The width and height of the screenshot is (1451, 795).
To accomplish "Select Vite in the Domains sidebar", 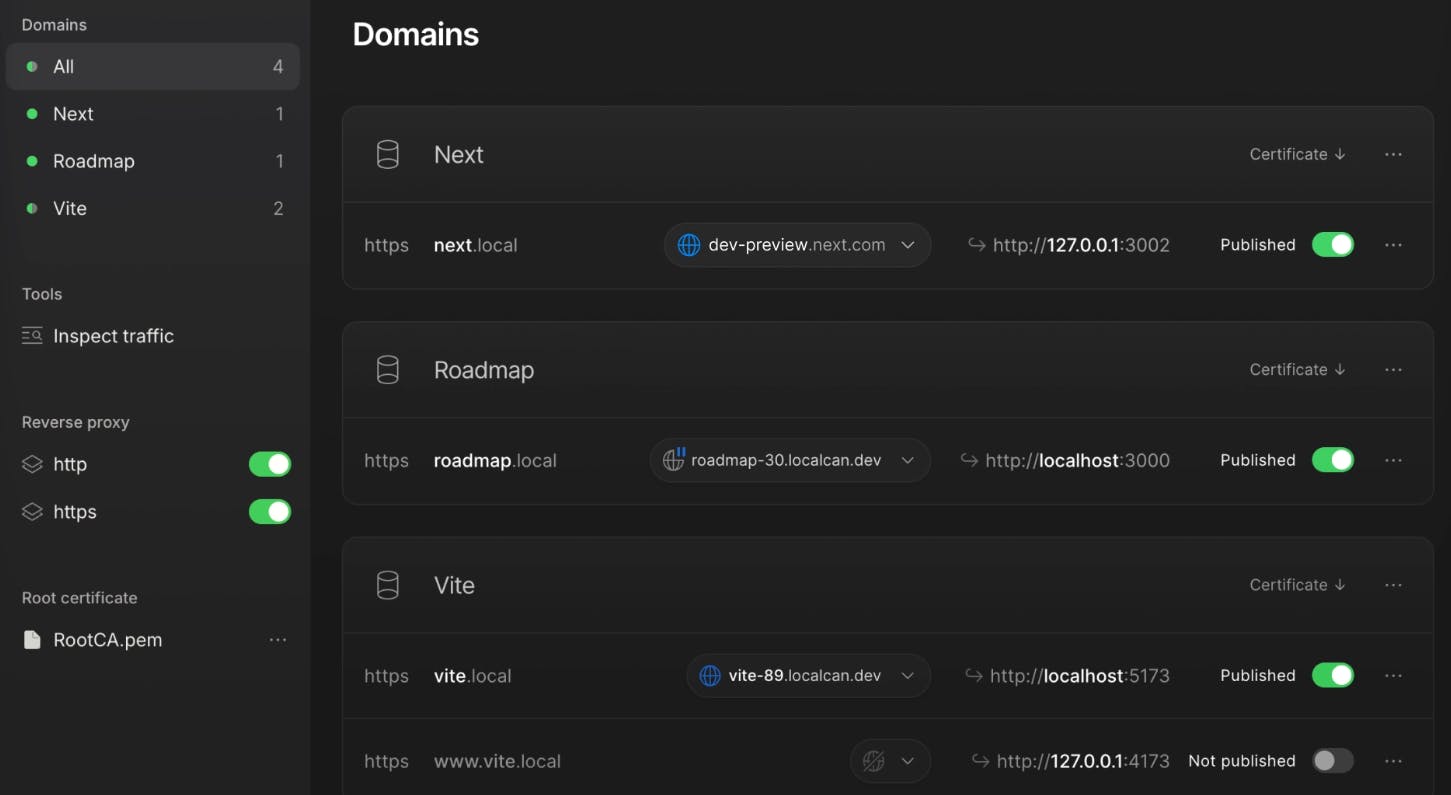I will tap(153, 208).
